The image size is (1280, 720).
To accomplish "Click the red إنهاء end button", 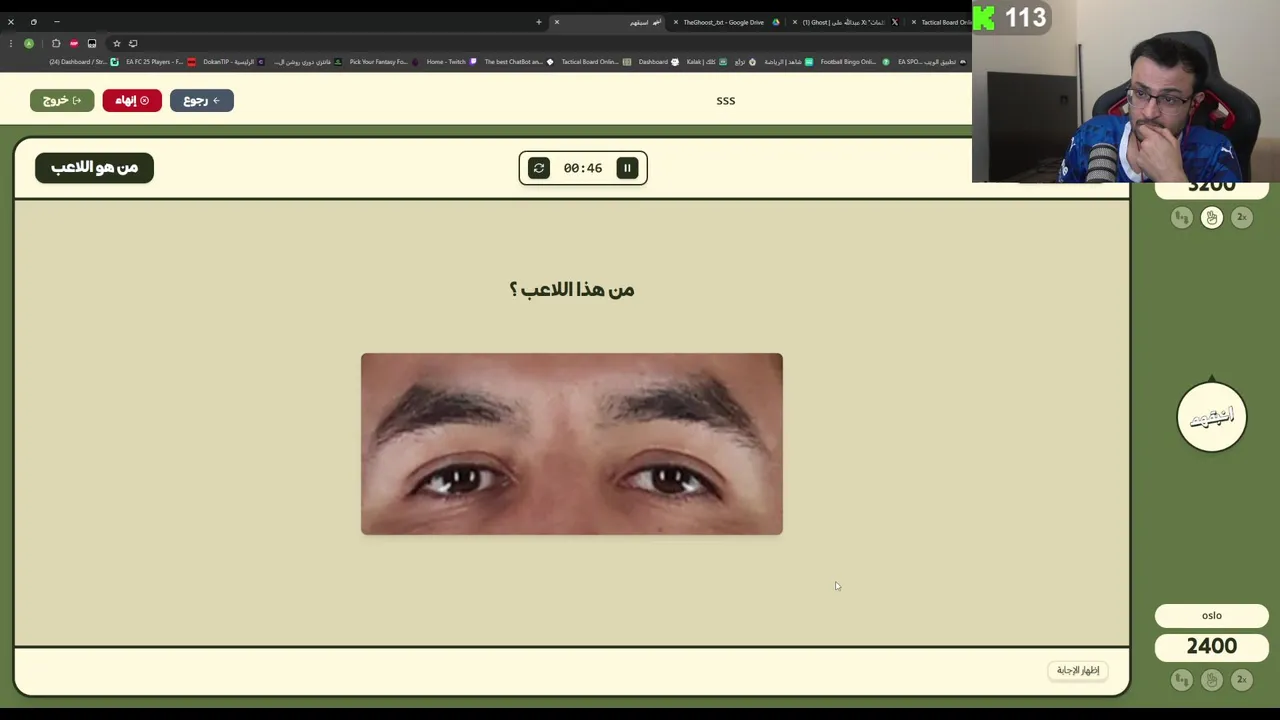I will click(132, 100).
